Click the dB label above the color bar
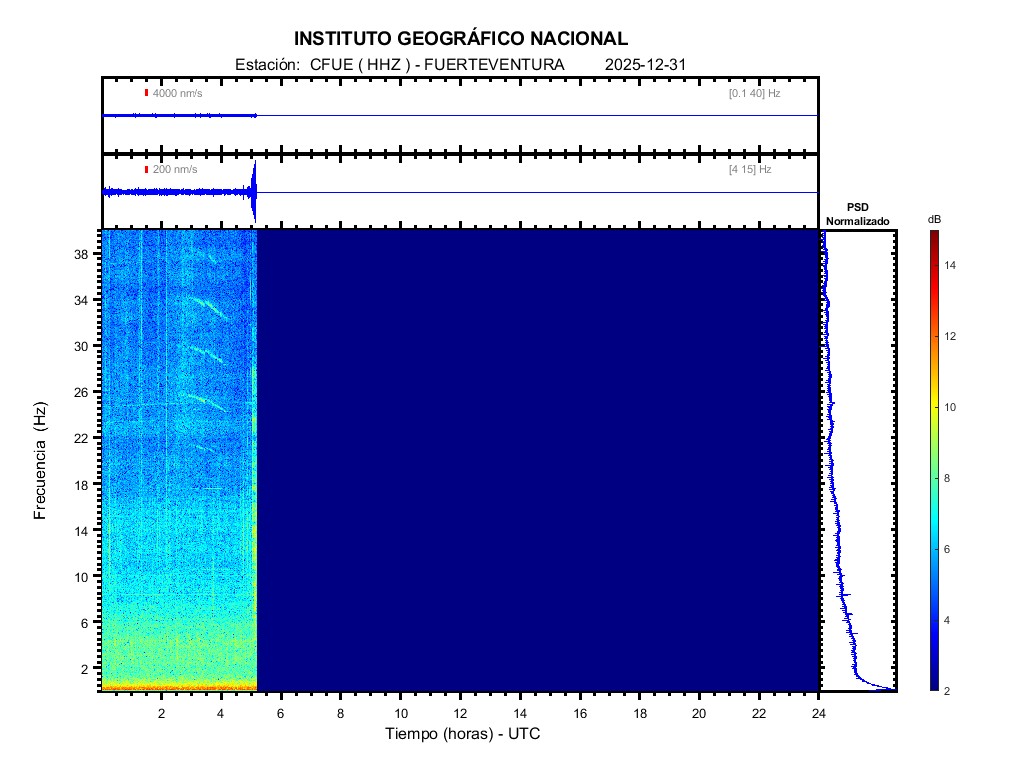Image resolution: width=1024 pixels, height=768 pixels. point(933,219)
